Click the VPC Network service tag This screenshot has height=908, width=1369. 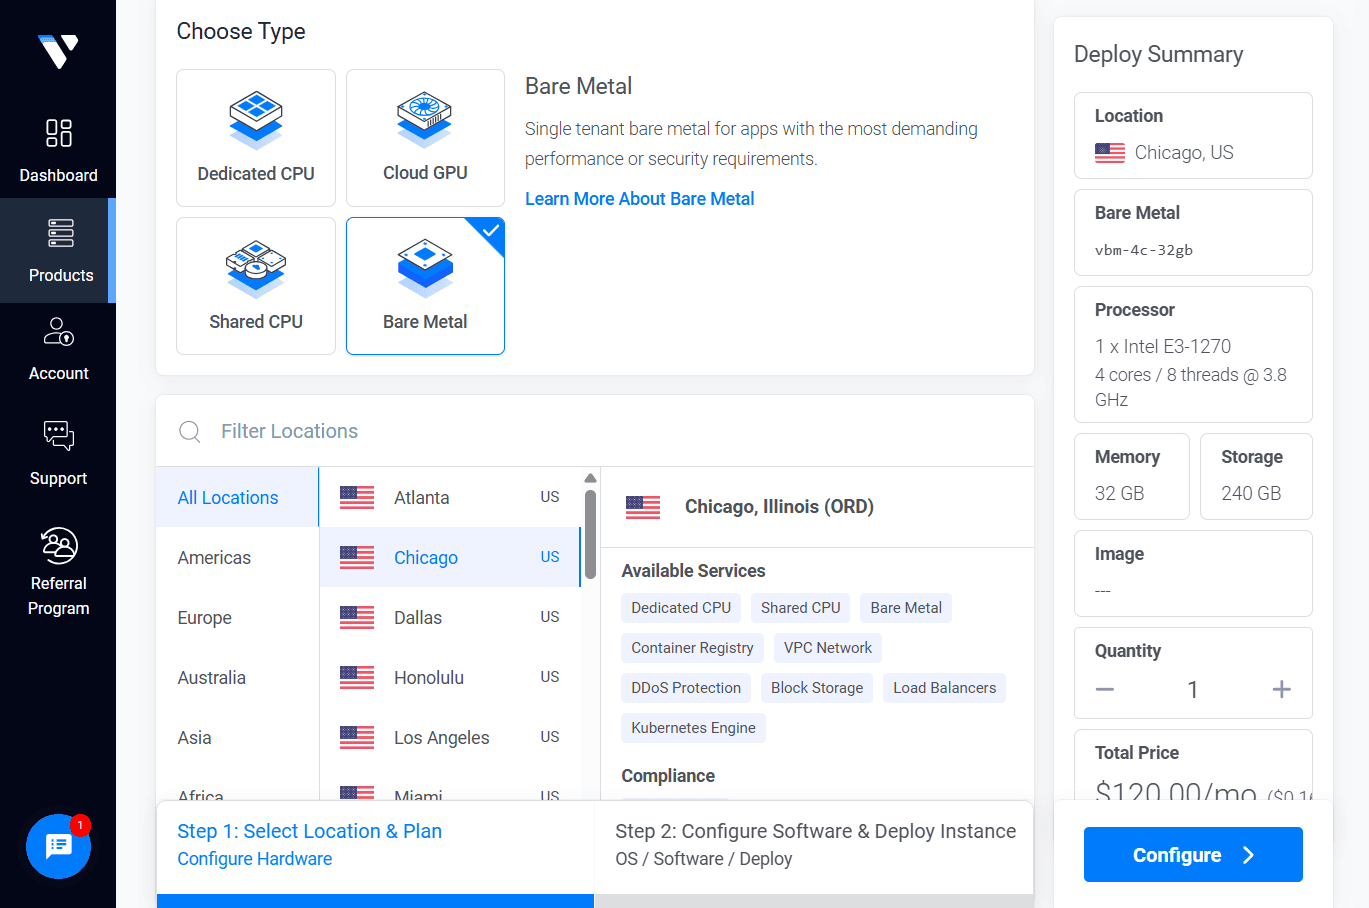coord(828,648)
